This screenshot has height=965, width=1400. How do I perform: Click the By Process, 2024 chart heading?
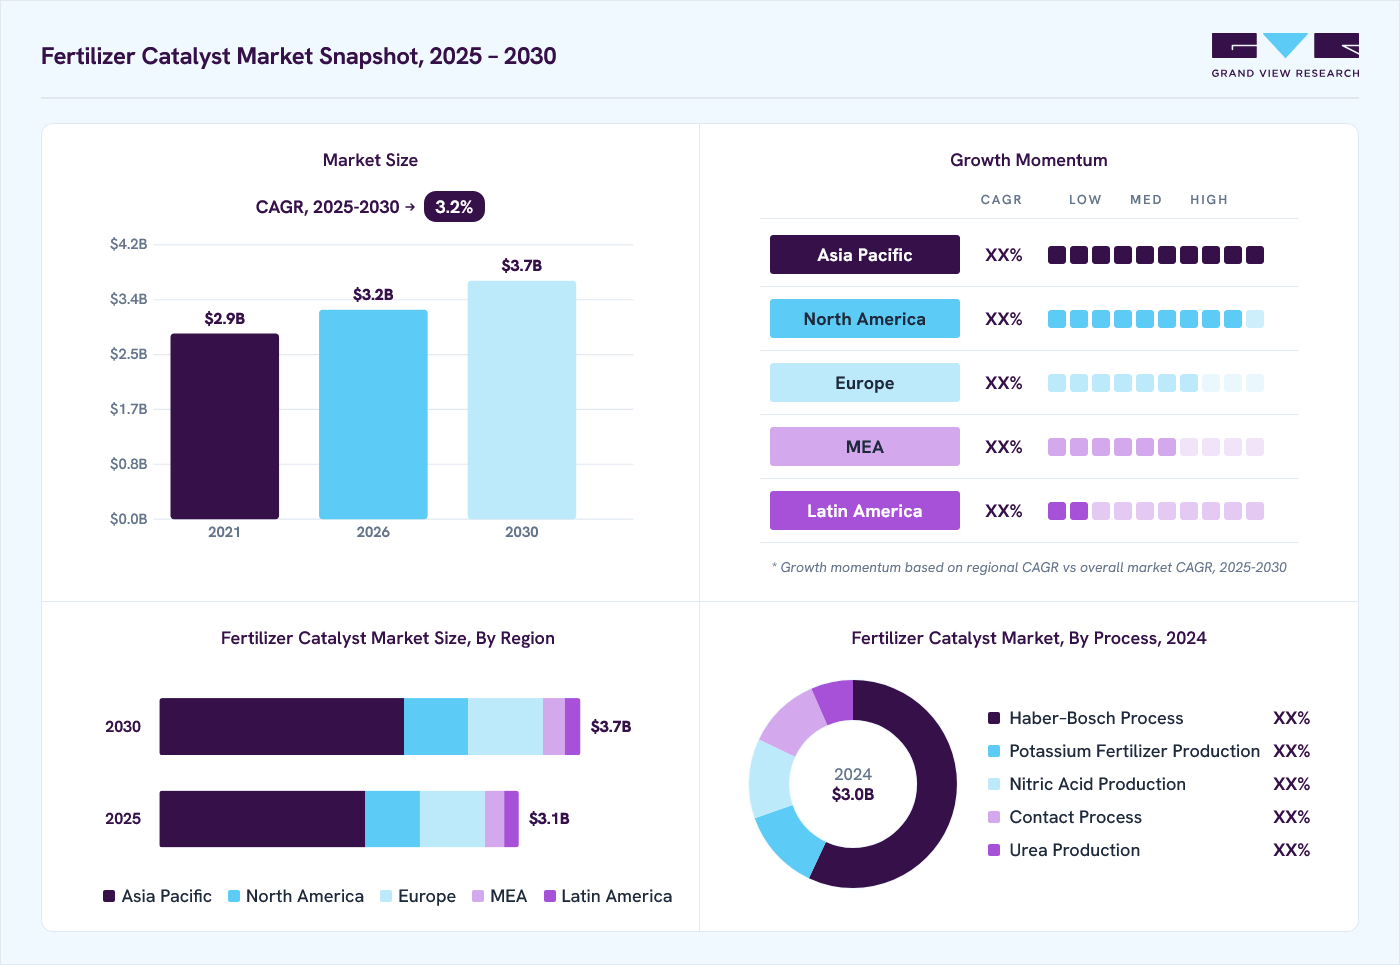1029,638
